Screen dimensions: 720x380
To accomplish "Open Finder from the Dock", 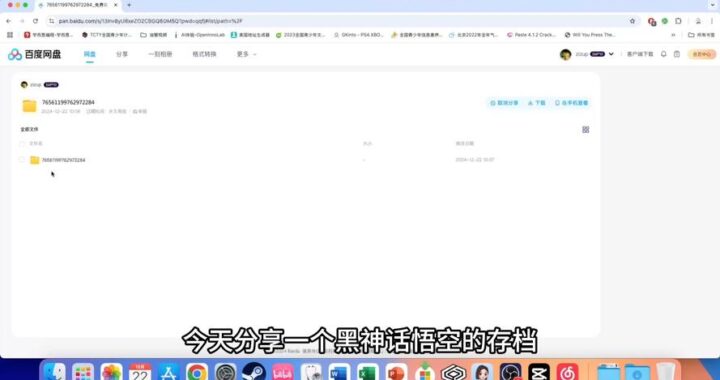I will (55, 372).
